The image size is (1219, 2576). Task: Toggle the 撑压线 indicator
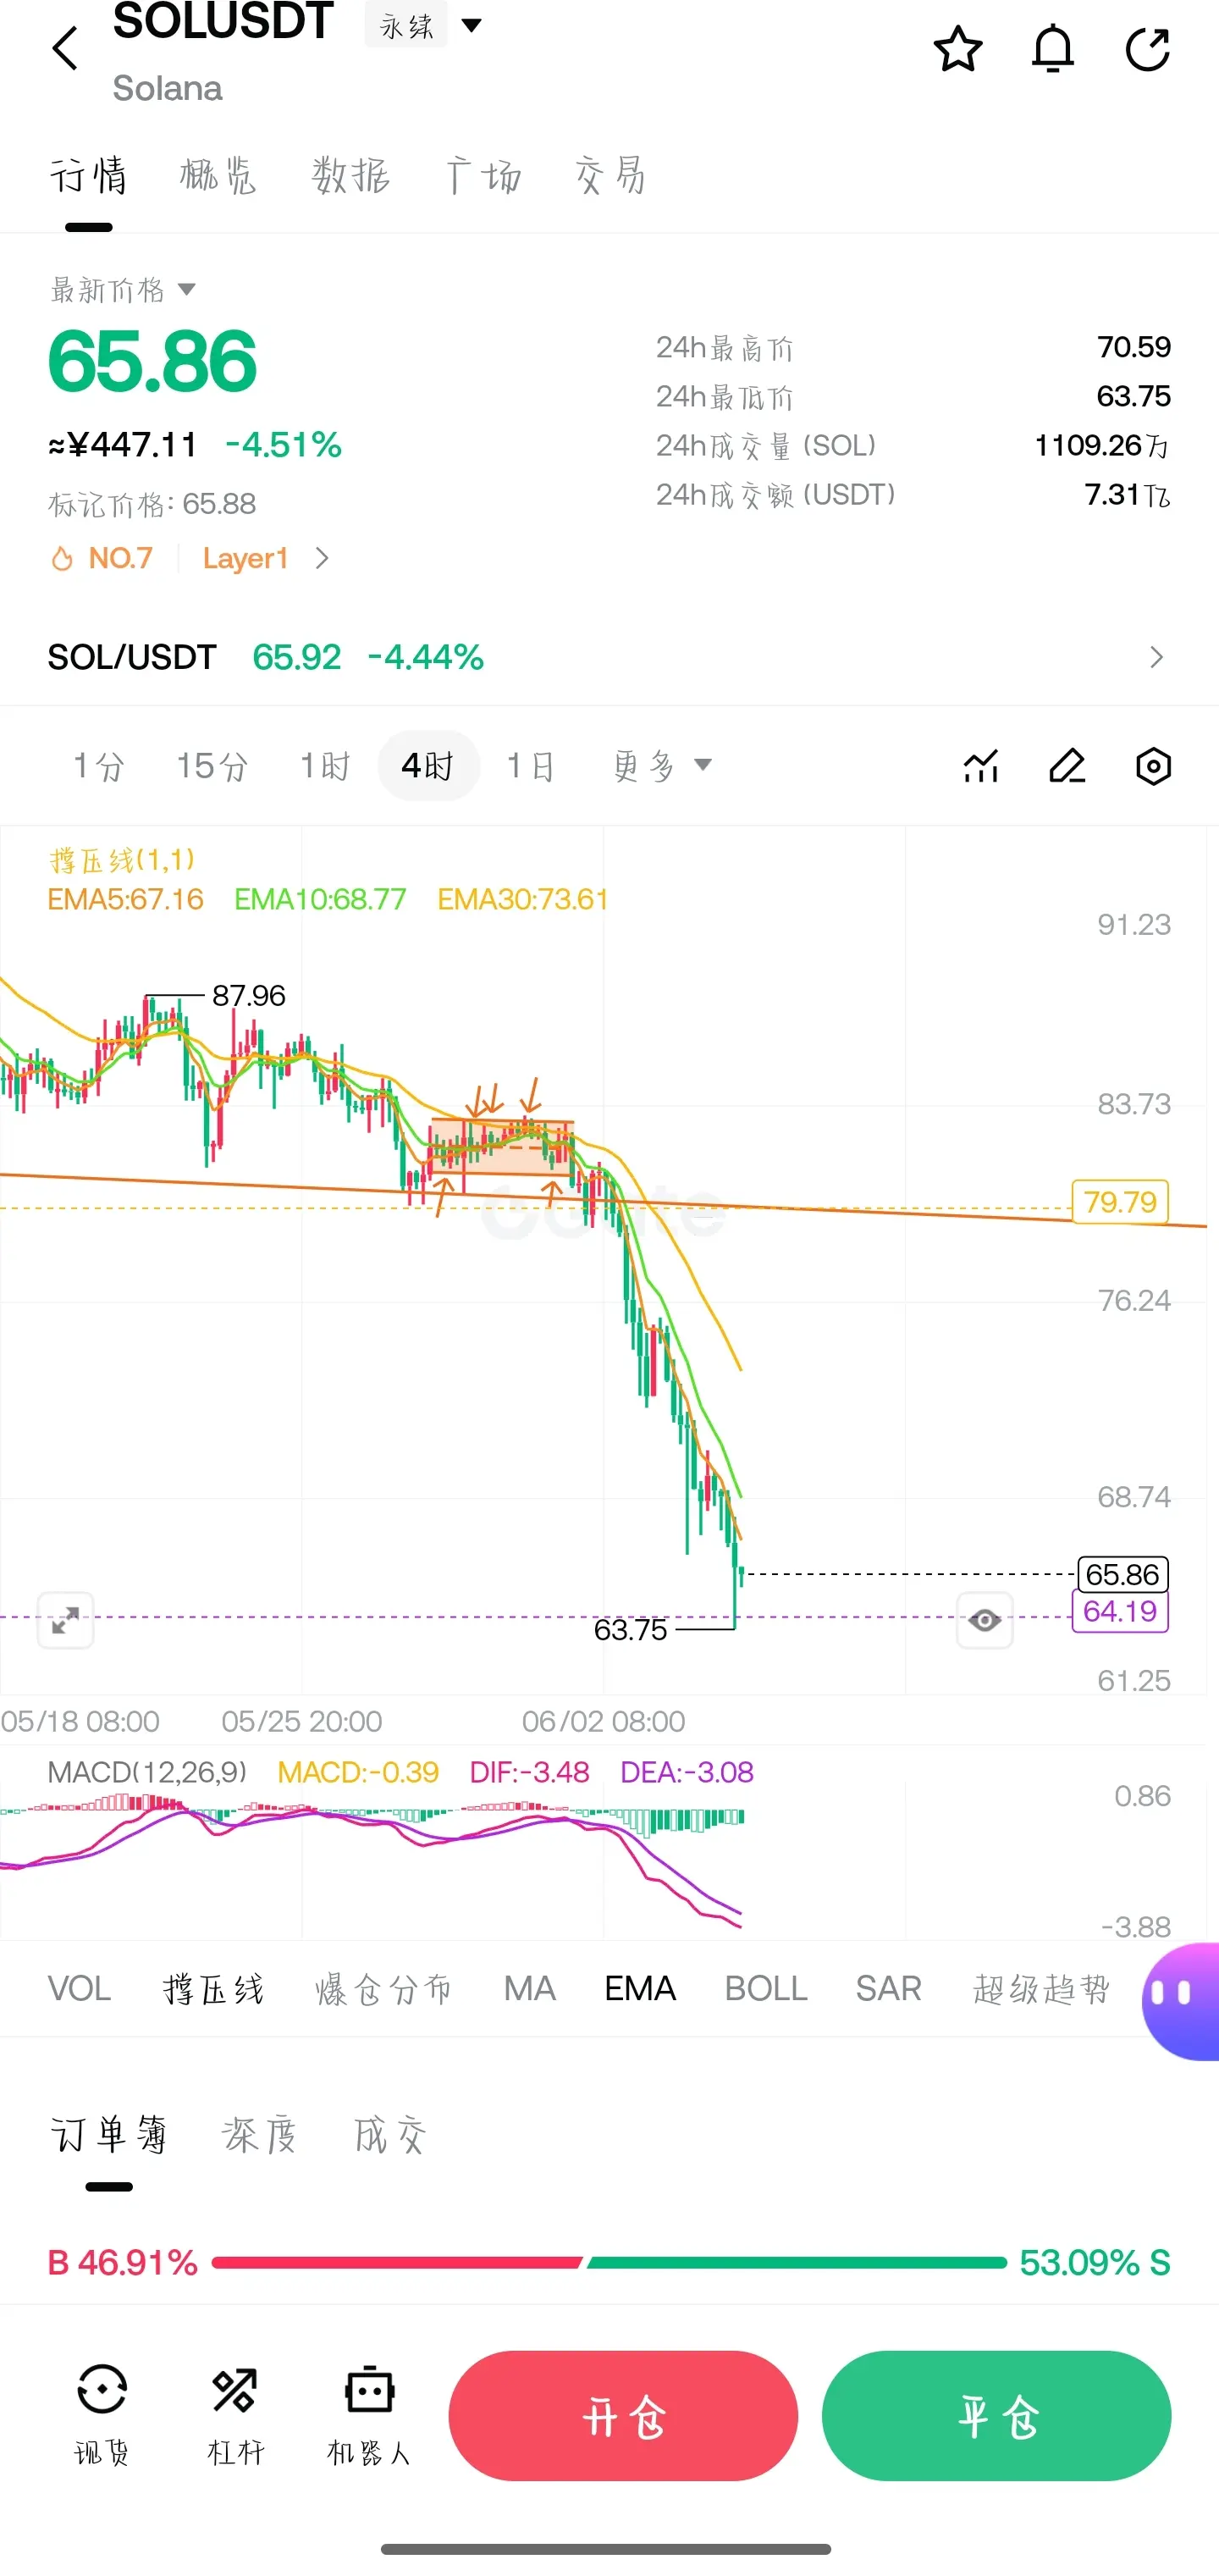click(x=213, y=1989)
